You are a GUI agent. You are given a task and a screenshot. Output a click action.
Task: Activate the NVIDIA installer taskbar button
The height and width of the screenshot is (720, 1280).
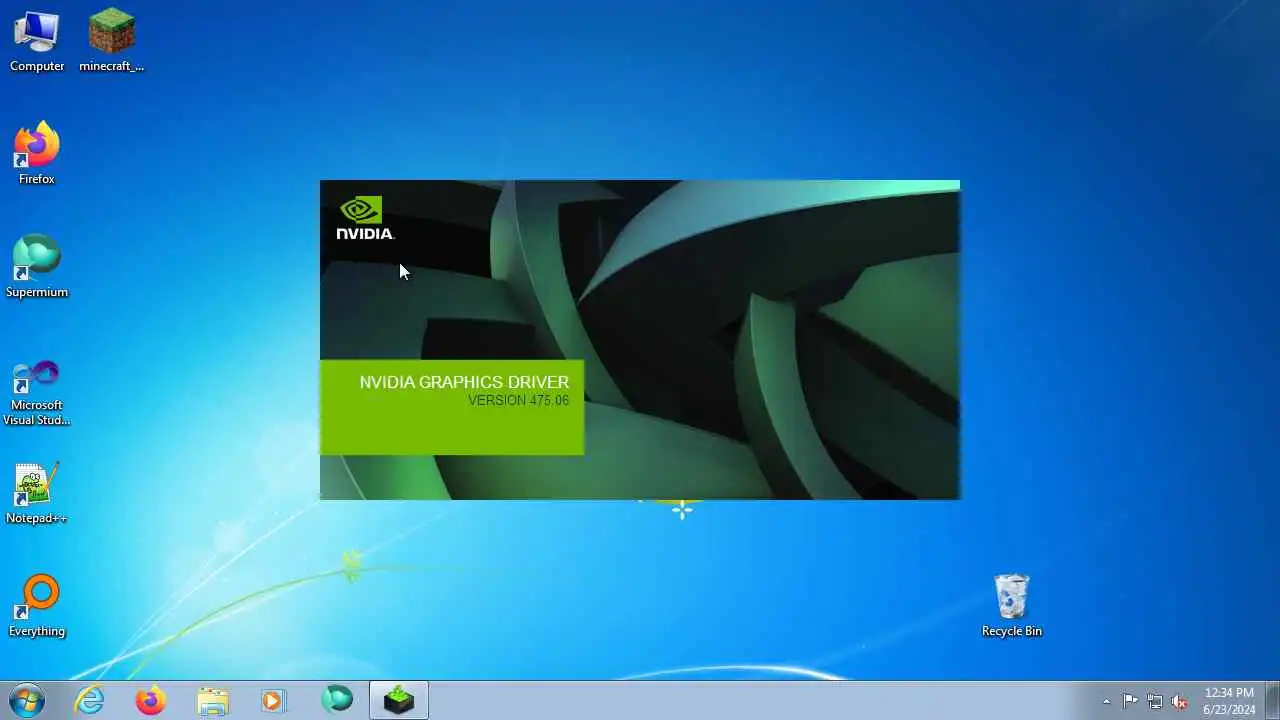pos(399,701)
